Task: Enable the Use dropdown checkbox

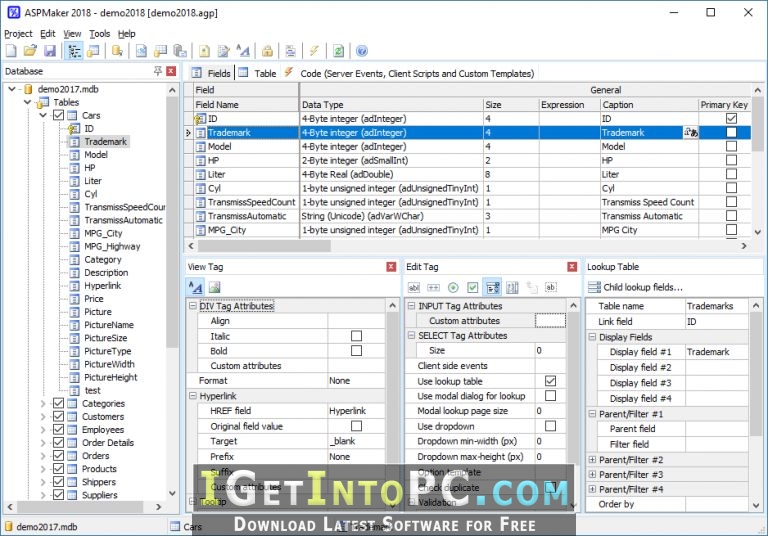Action: coord(551,426)
